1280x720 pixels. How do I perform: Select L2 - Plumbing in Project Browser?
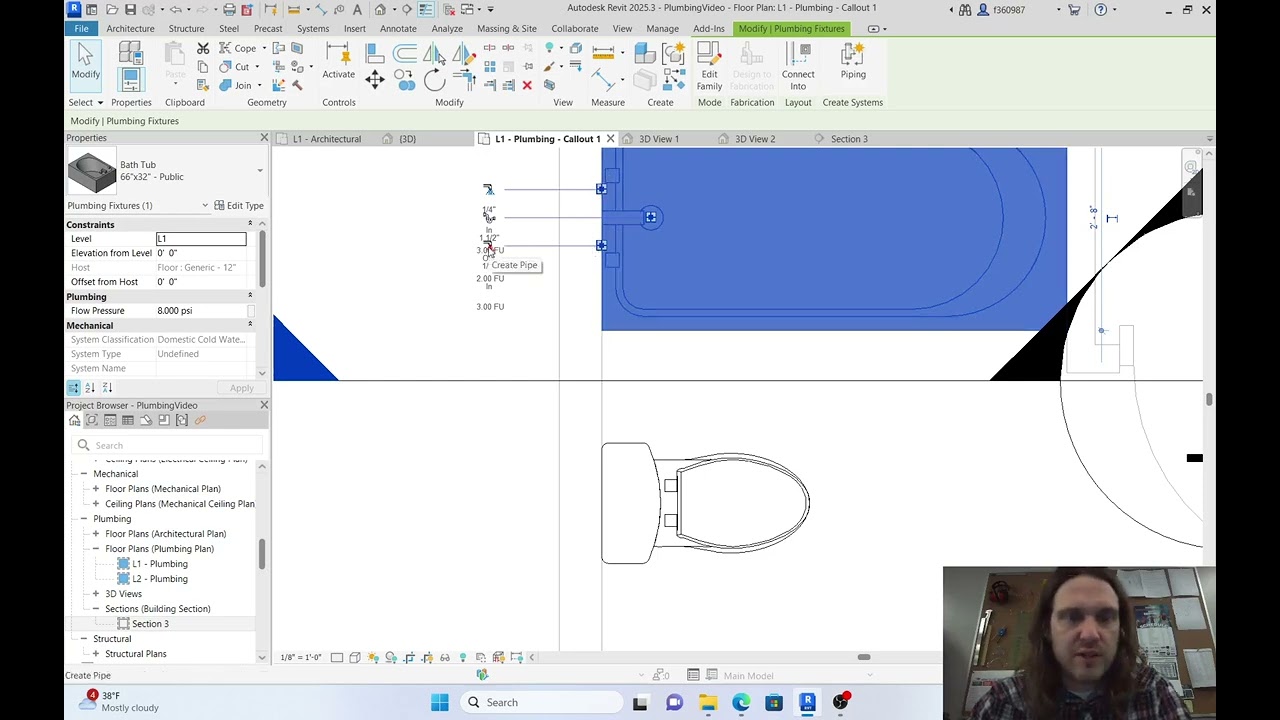[160, 579]
